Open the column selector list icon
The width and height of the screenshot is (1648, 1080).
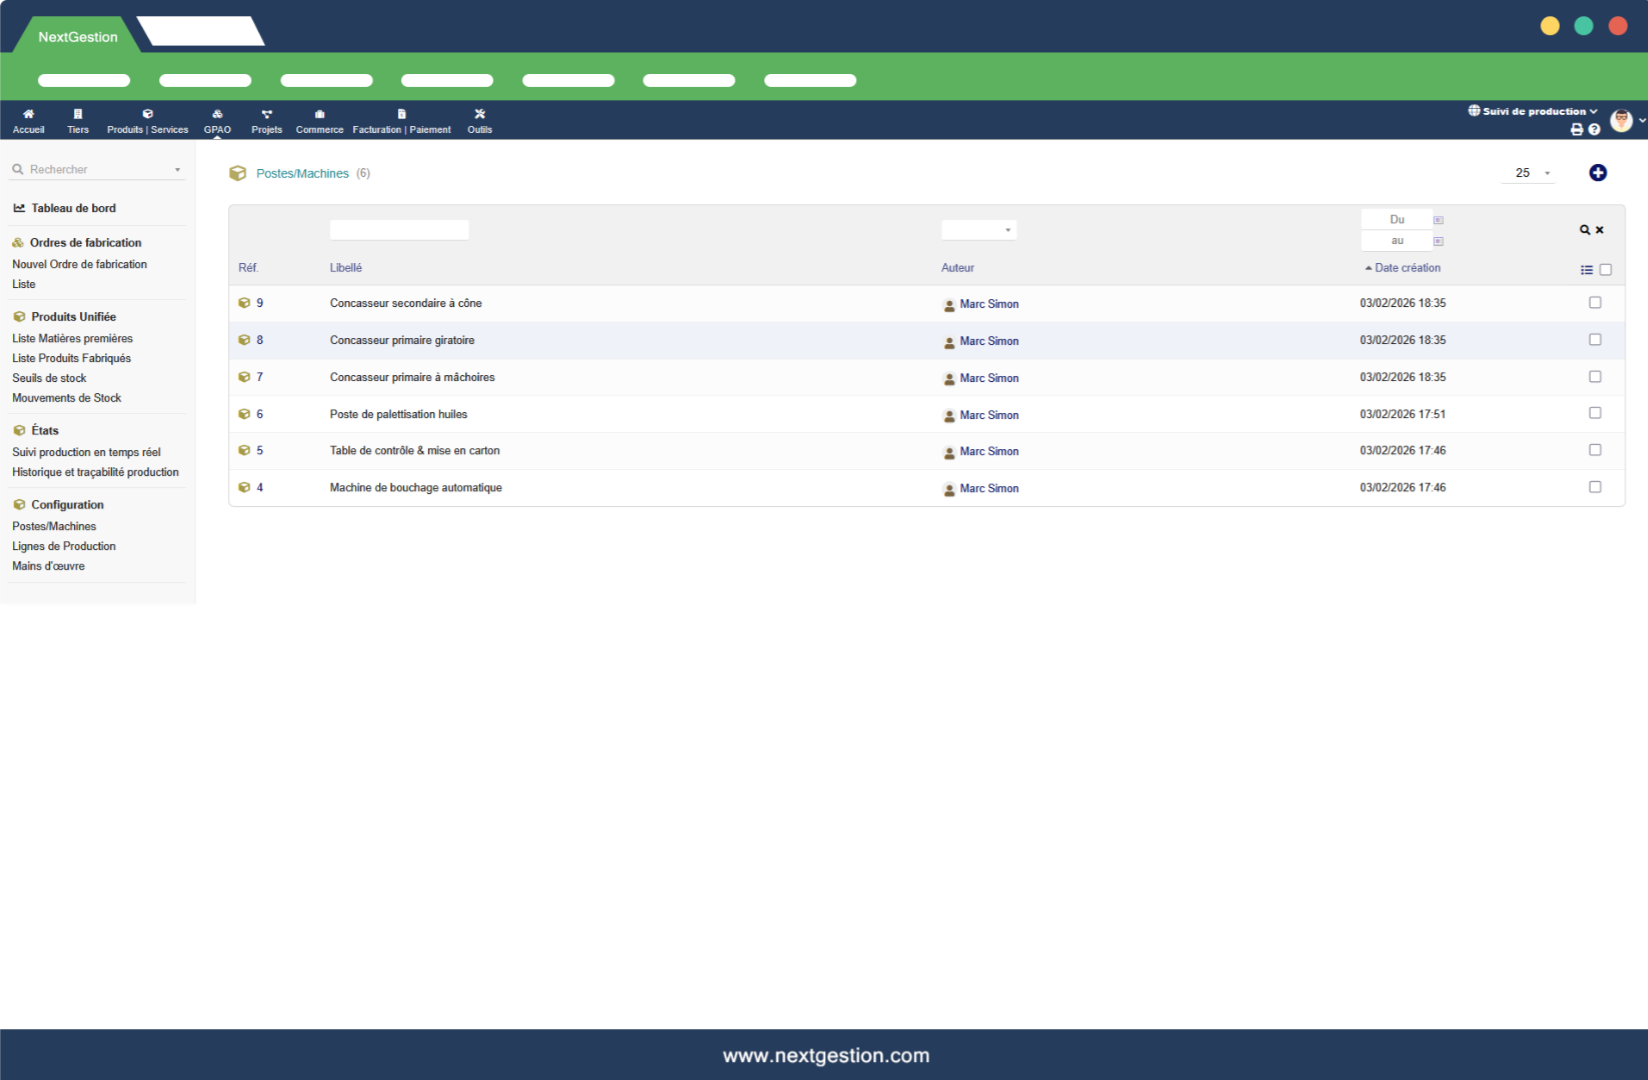click(1586, 270)
